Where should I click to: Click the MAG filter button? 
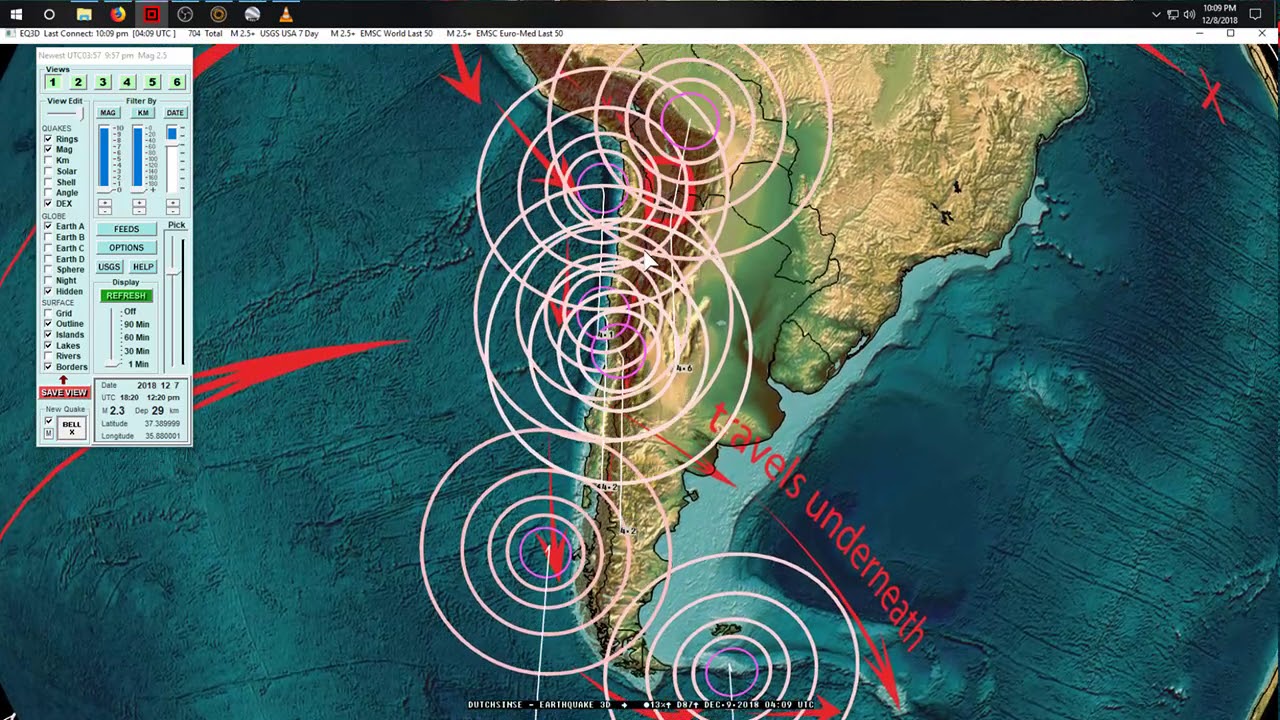tap(108, 113)
